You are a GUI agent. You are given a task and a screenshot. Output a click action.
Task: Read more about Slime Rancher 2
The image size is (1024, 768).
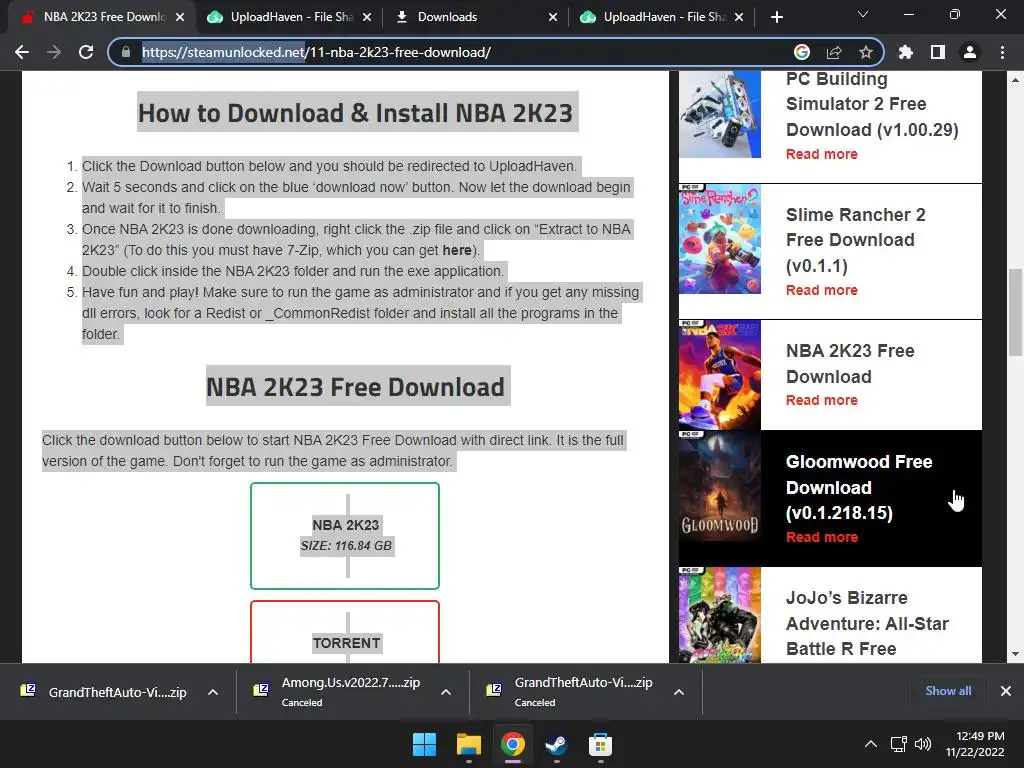click(x=822, y=290)
